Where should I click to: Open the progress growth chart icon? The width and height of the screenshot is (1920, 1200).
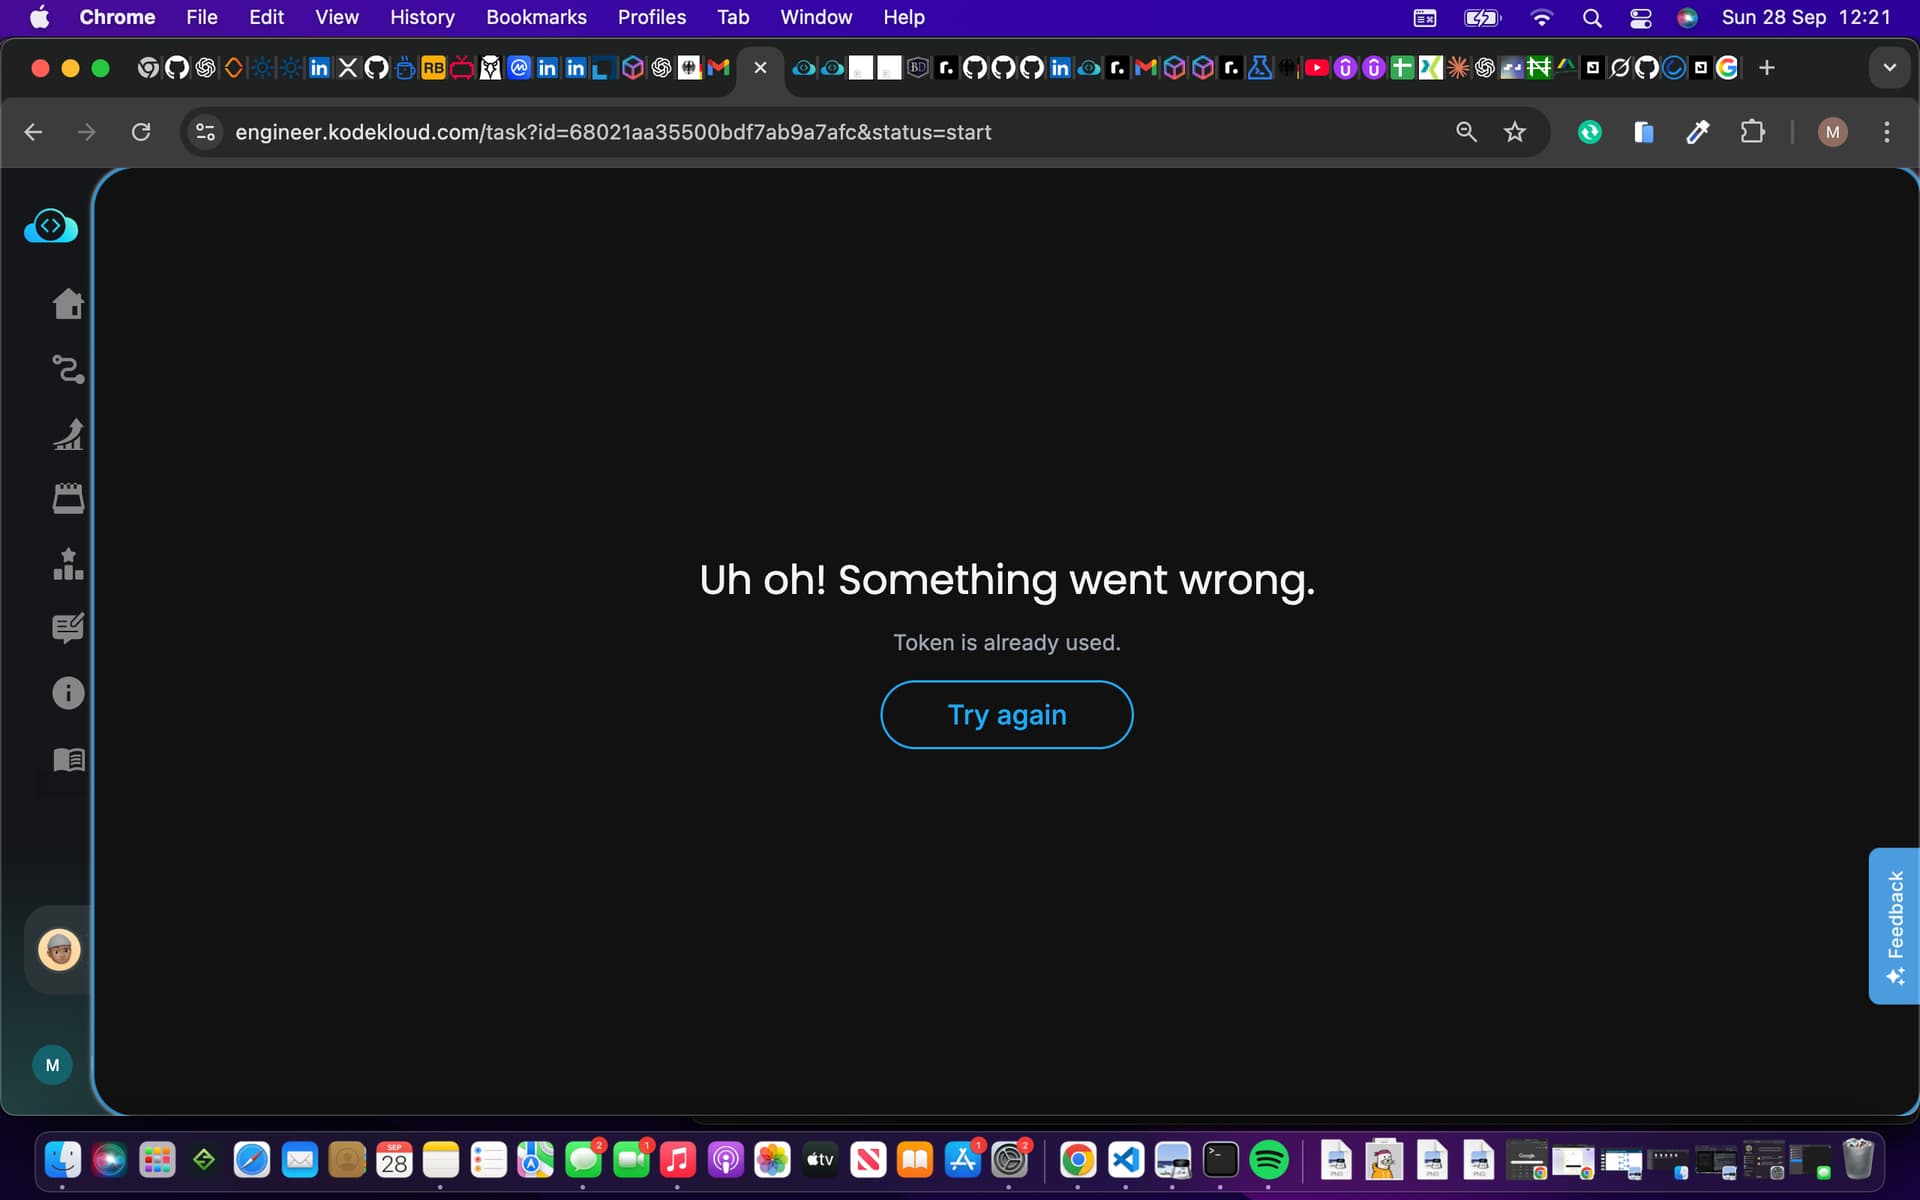[68, 434]
